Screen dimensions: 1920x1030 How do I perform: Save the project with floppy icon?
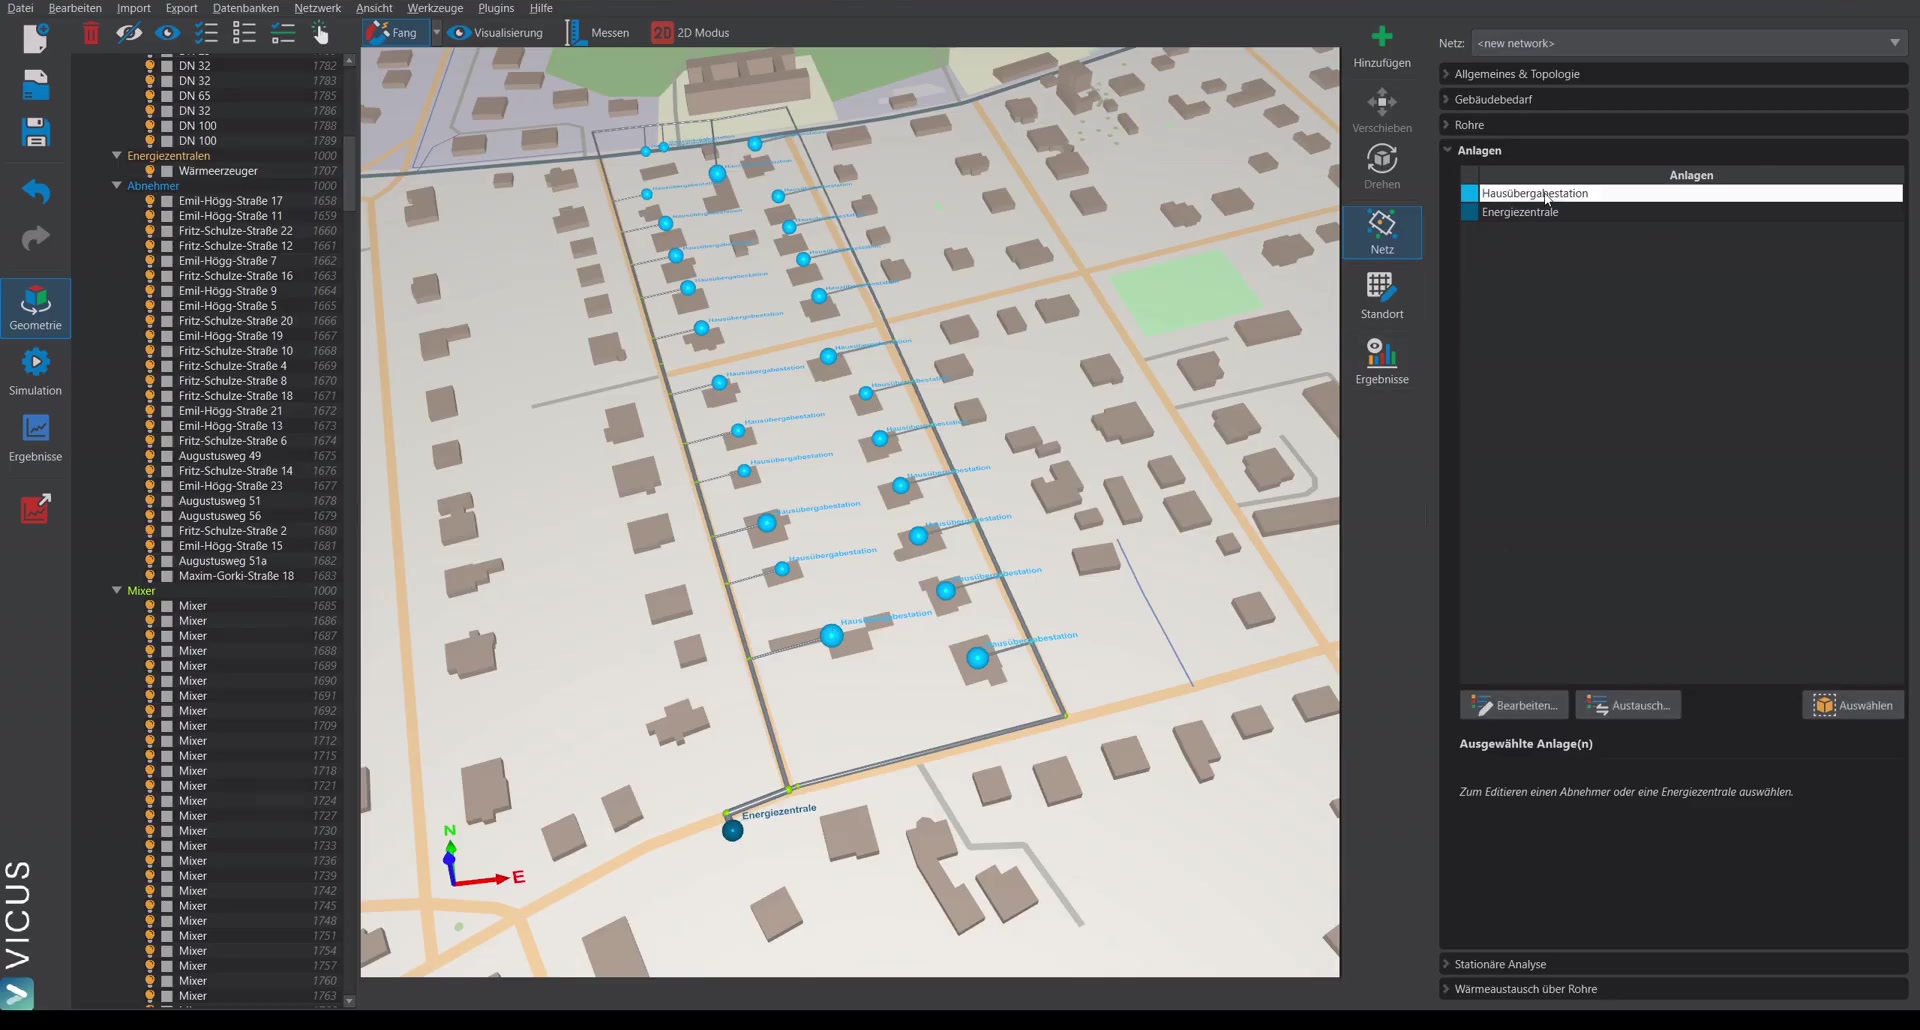click(x=36, y=132)
